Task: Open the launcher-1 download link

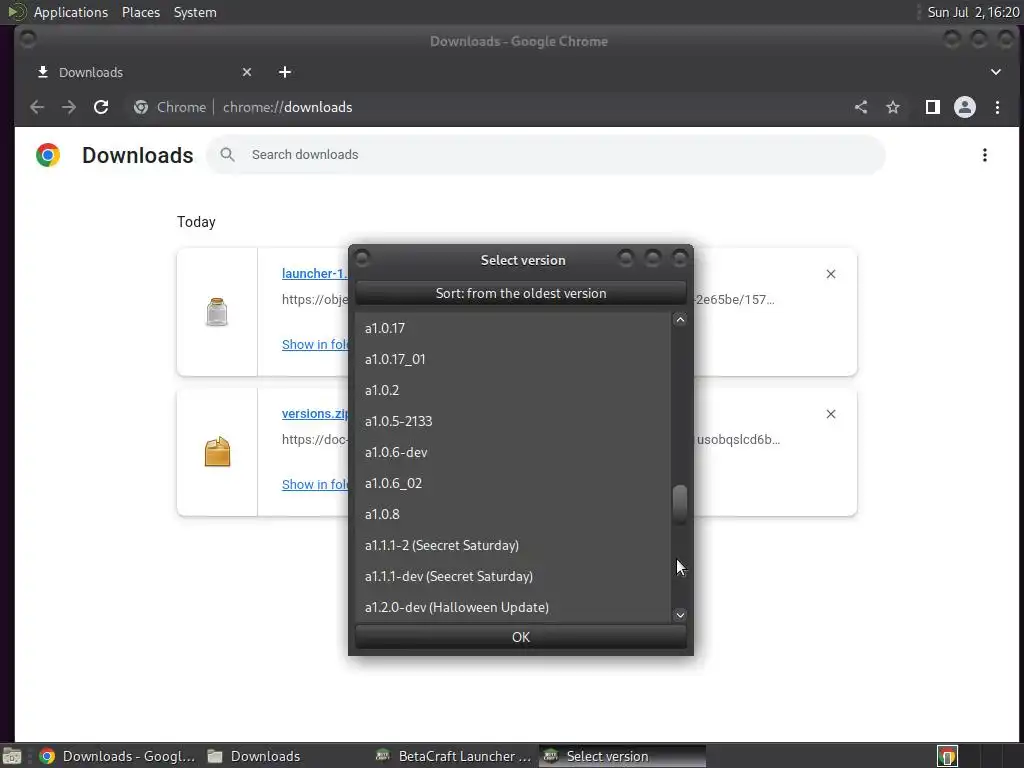Action: pyautogui.click(x=315, y=274)
